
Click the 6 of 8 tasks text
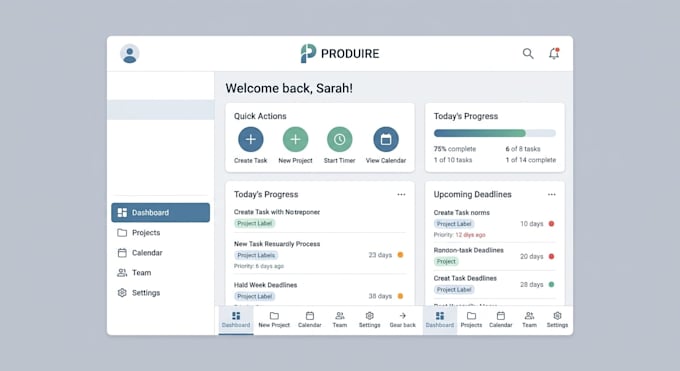[x=523, y=149]
